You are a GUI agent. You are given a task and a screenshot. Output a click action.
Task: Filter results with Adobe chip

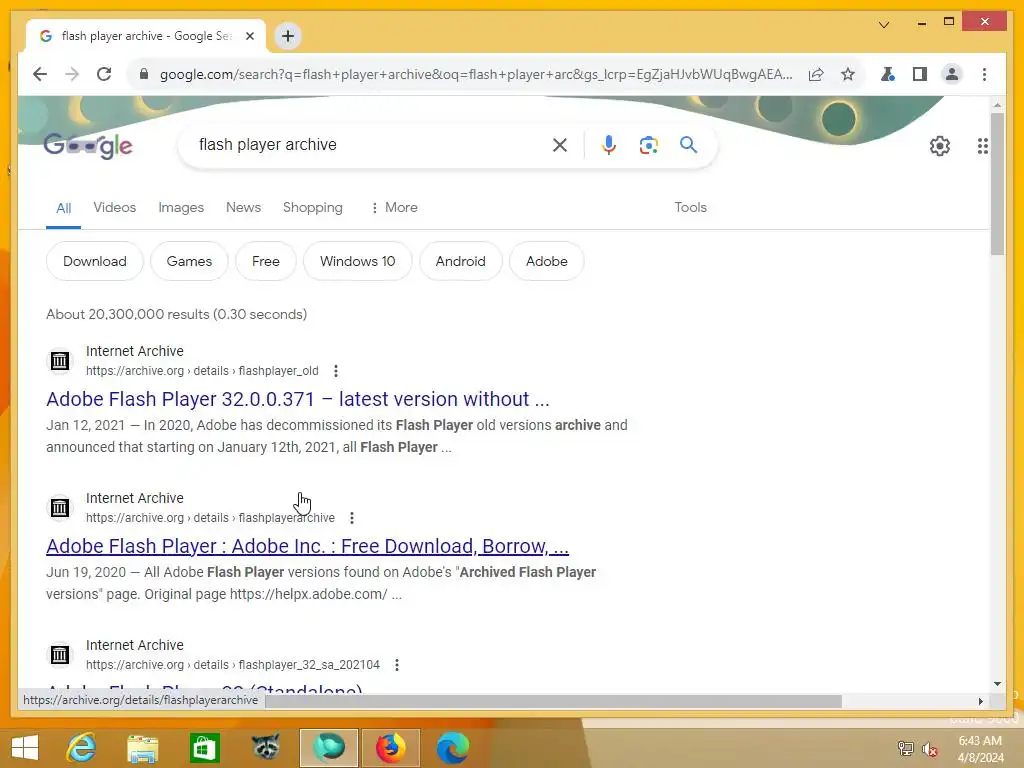coord(547,261)
